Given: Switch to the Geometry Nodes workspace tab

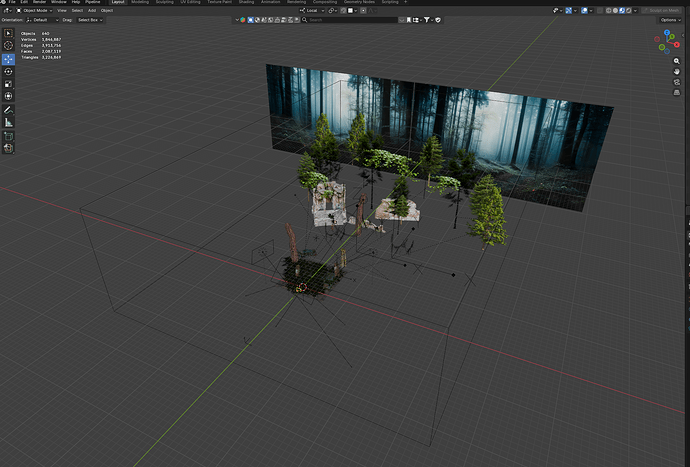Looking at the screenshot, I should coord(359,2).
